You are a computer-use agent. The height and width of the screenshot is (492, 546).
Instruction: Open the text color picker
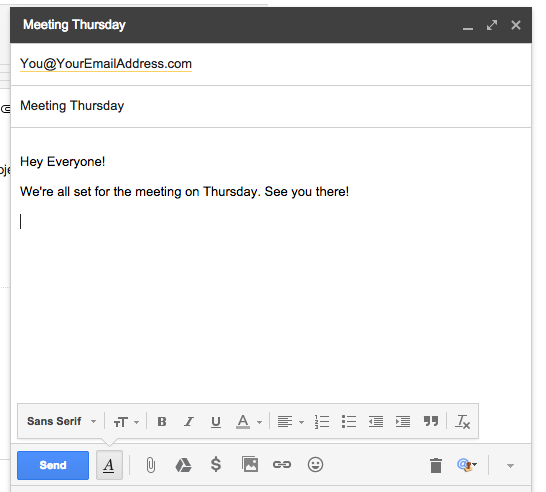click(x=249, y=422)
